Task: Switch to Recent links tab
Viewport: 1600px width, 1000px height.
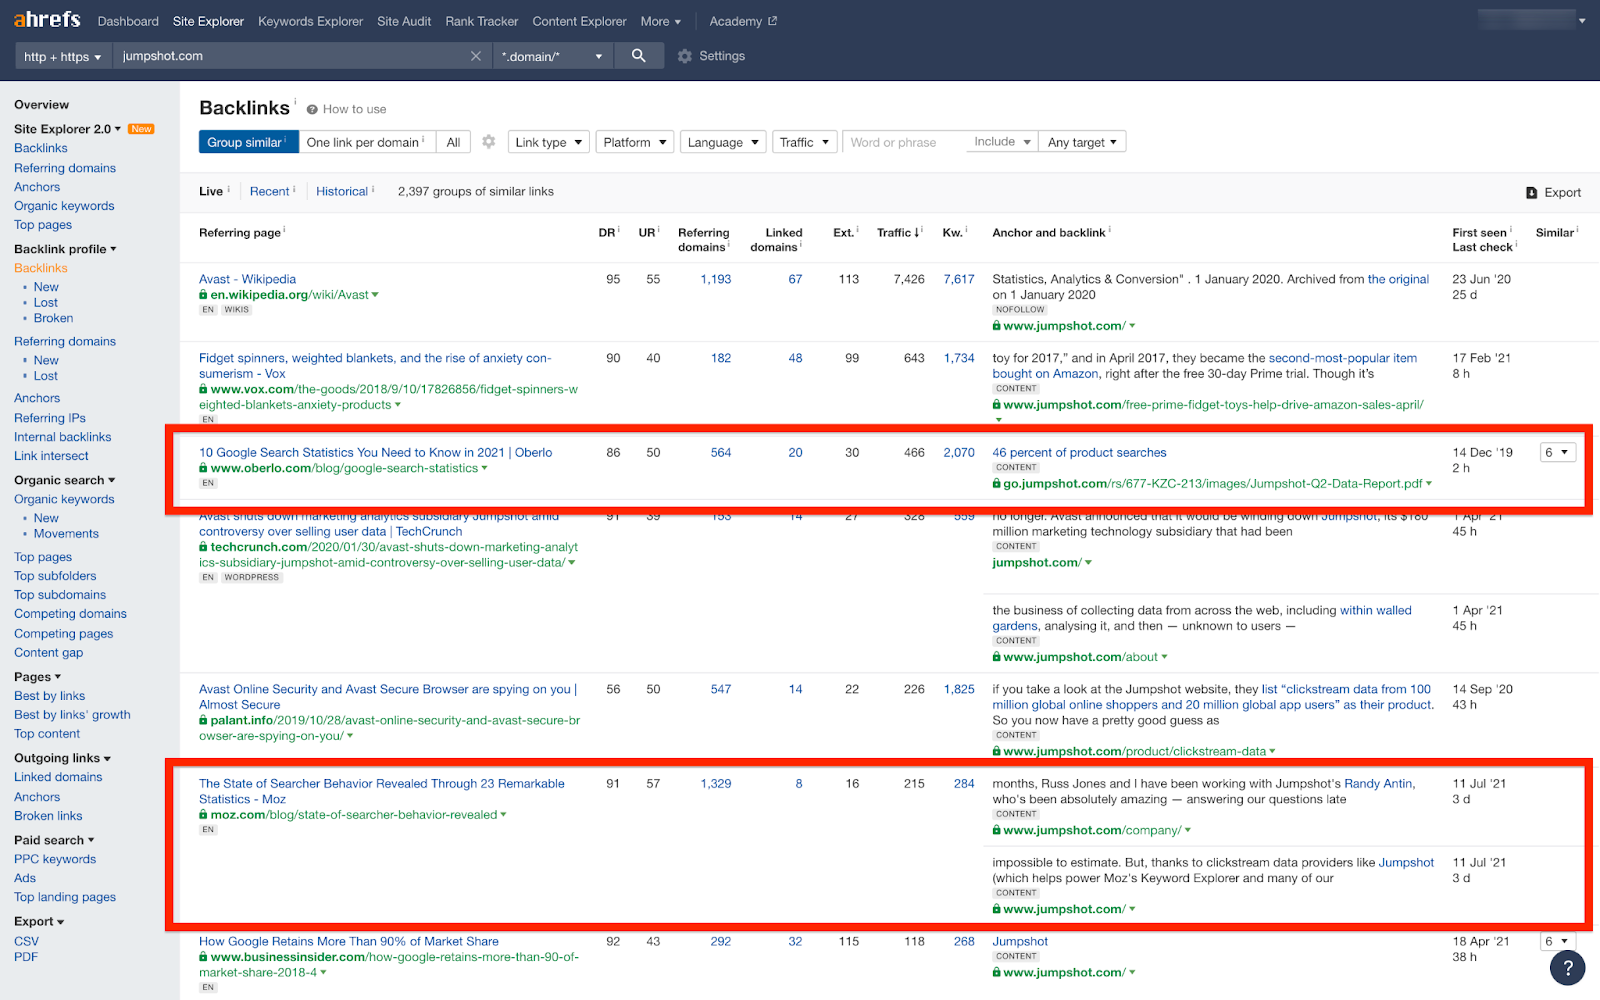Action: (270, 192)
